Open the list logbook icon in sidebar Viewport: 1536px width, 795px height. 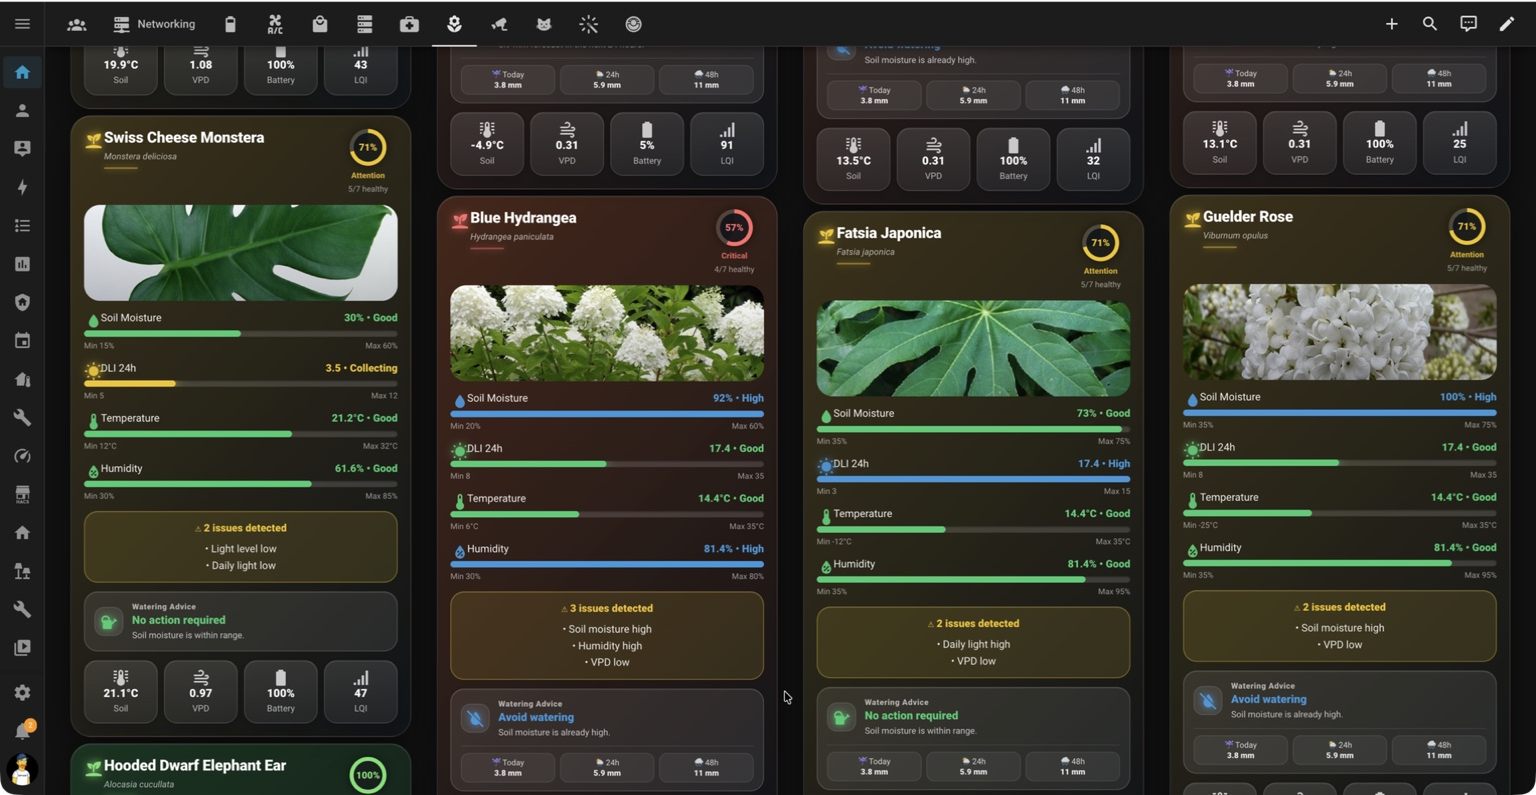pyautogui.click(x=22, y=226)
